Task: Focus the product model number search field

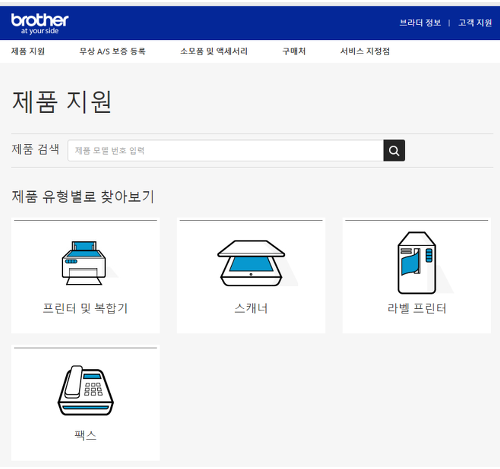Action: pyautogui.click(x=226, y=151)
